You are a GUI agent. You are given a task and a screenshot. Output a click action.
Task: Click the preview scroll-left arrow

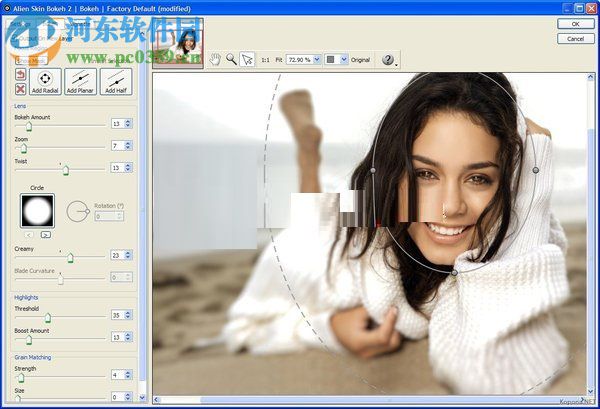click(x=157, y=400)
